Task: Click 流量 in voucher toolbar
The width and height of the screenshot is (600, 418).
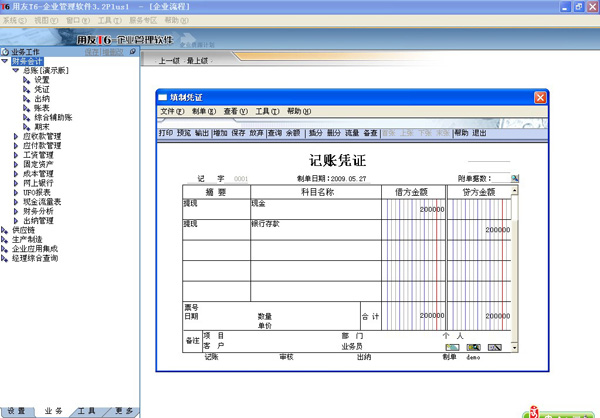Action: 352,133
